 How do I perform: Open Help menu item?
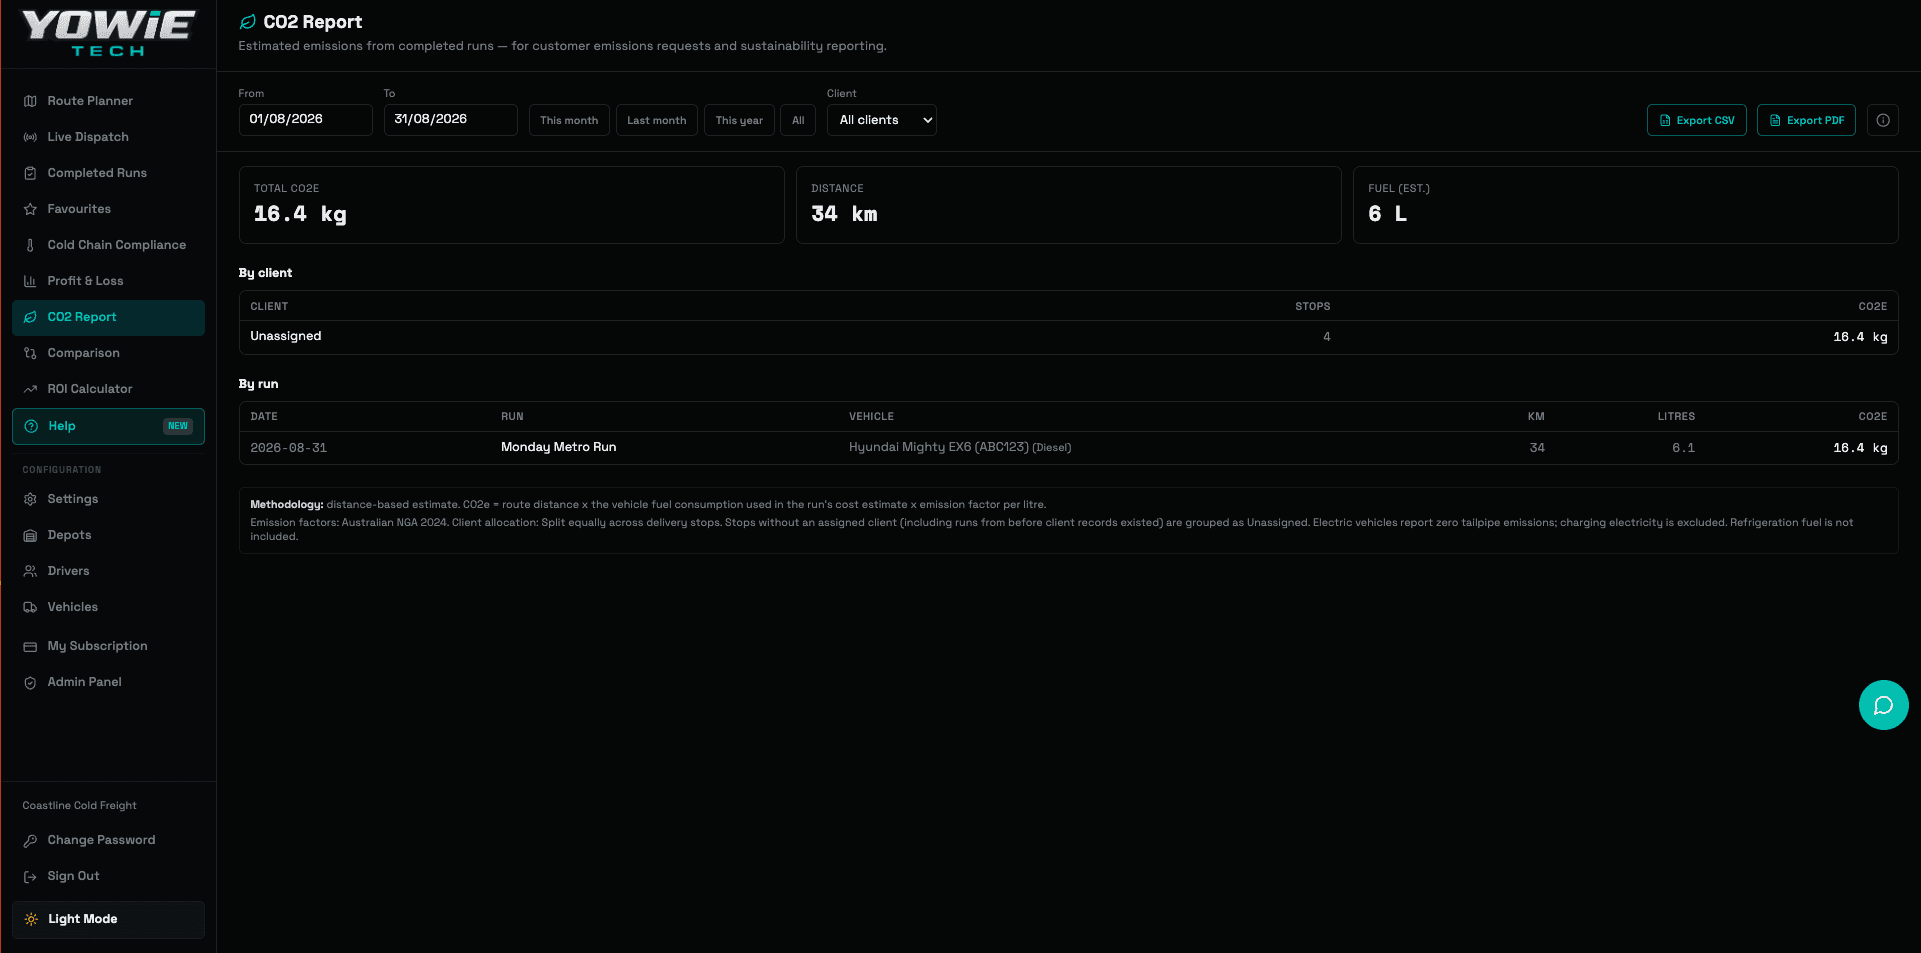108,426
